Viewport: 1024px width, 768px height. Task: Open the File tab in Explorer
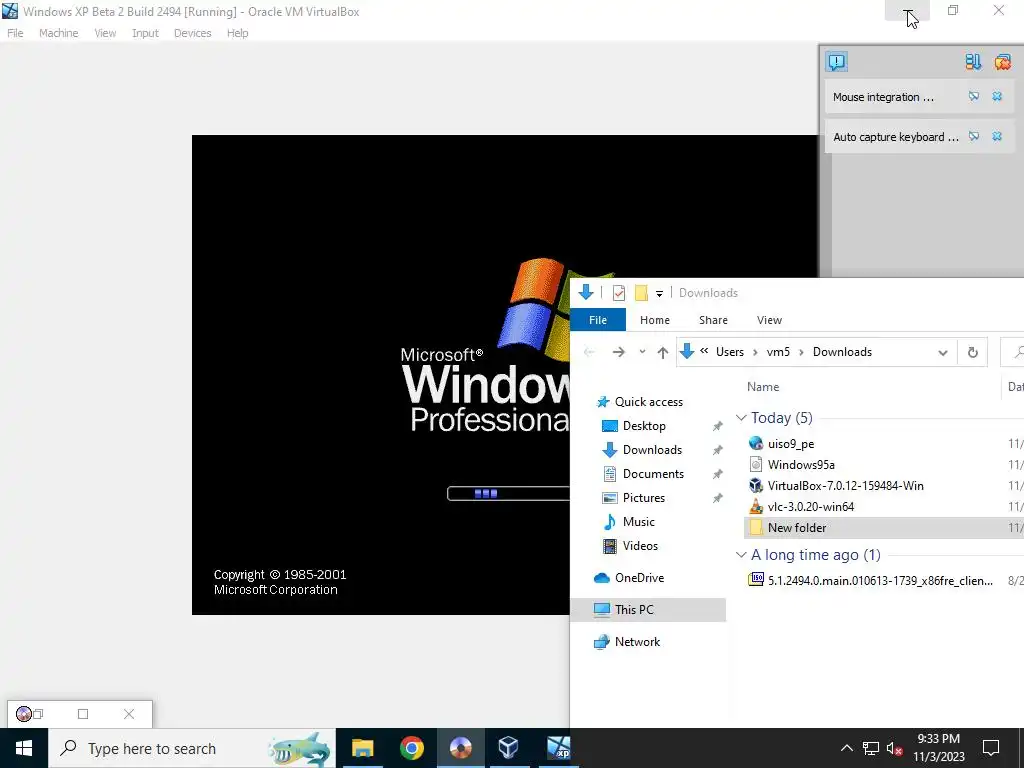point(598,320)
